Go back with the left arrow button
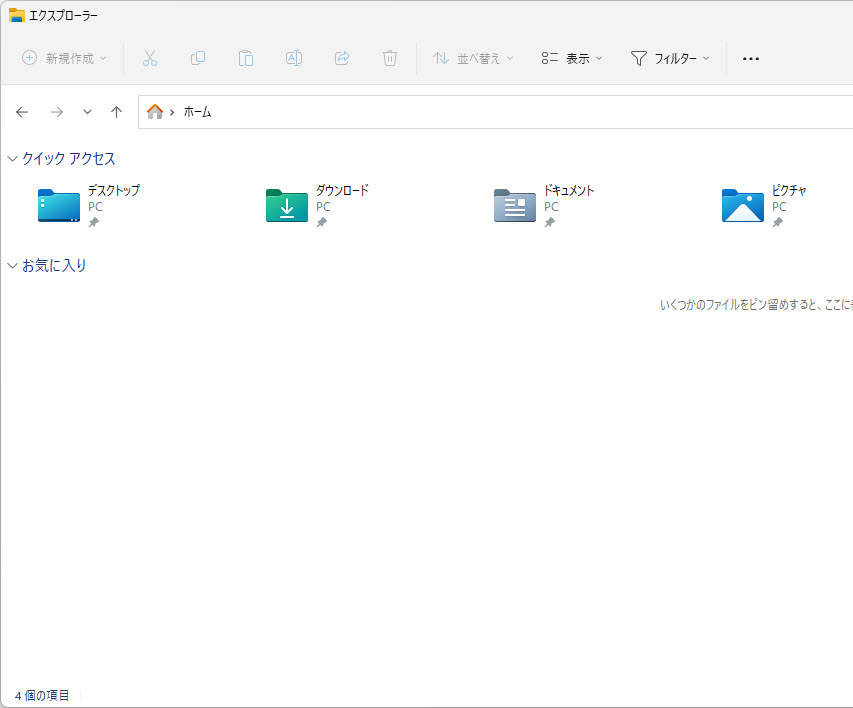 pos(22,112)
